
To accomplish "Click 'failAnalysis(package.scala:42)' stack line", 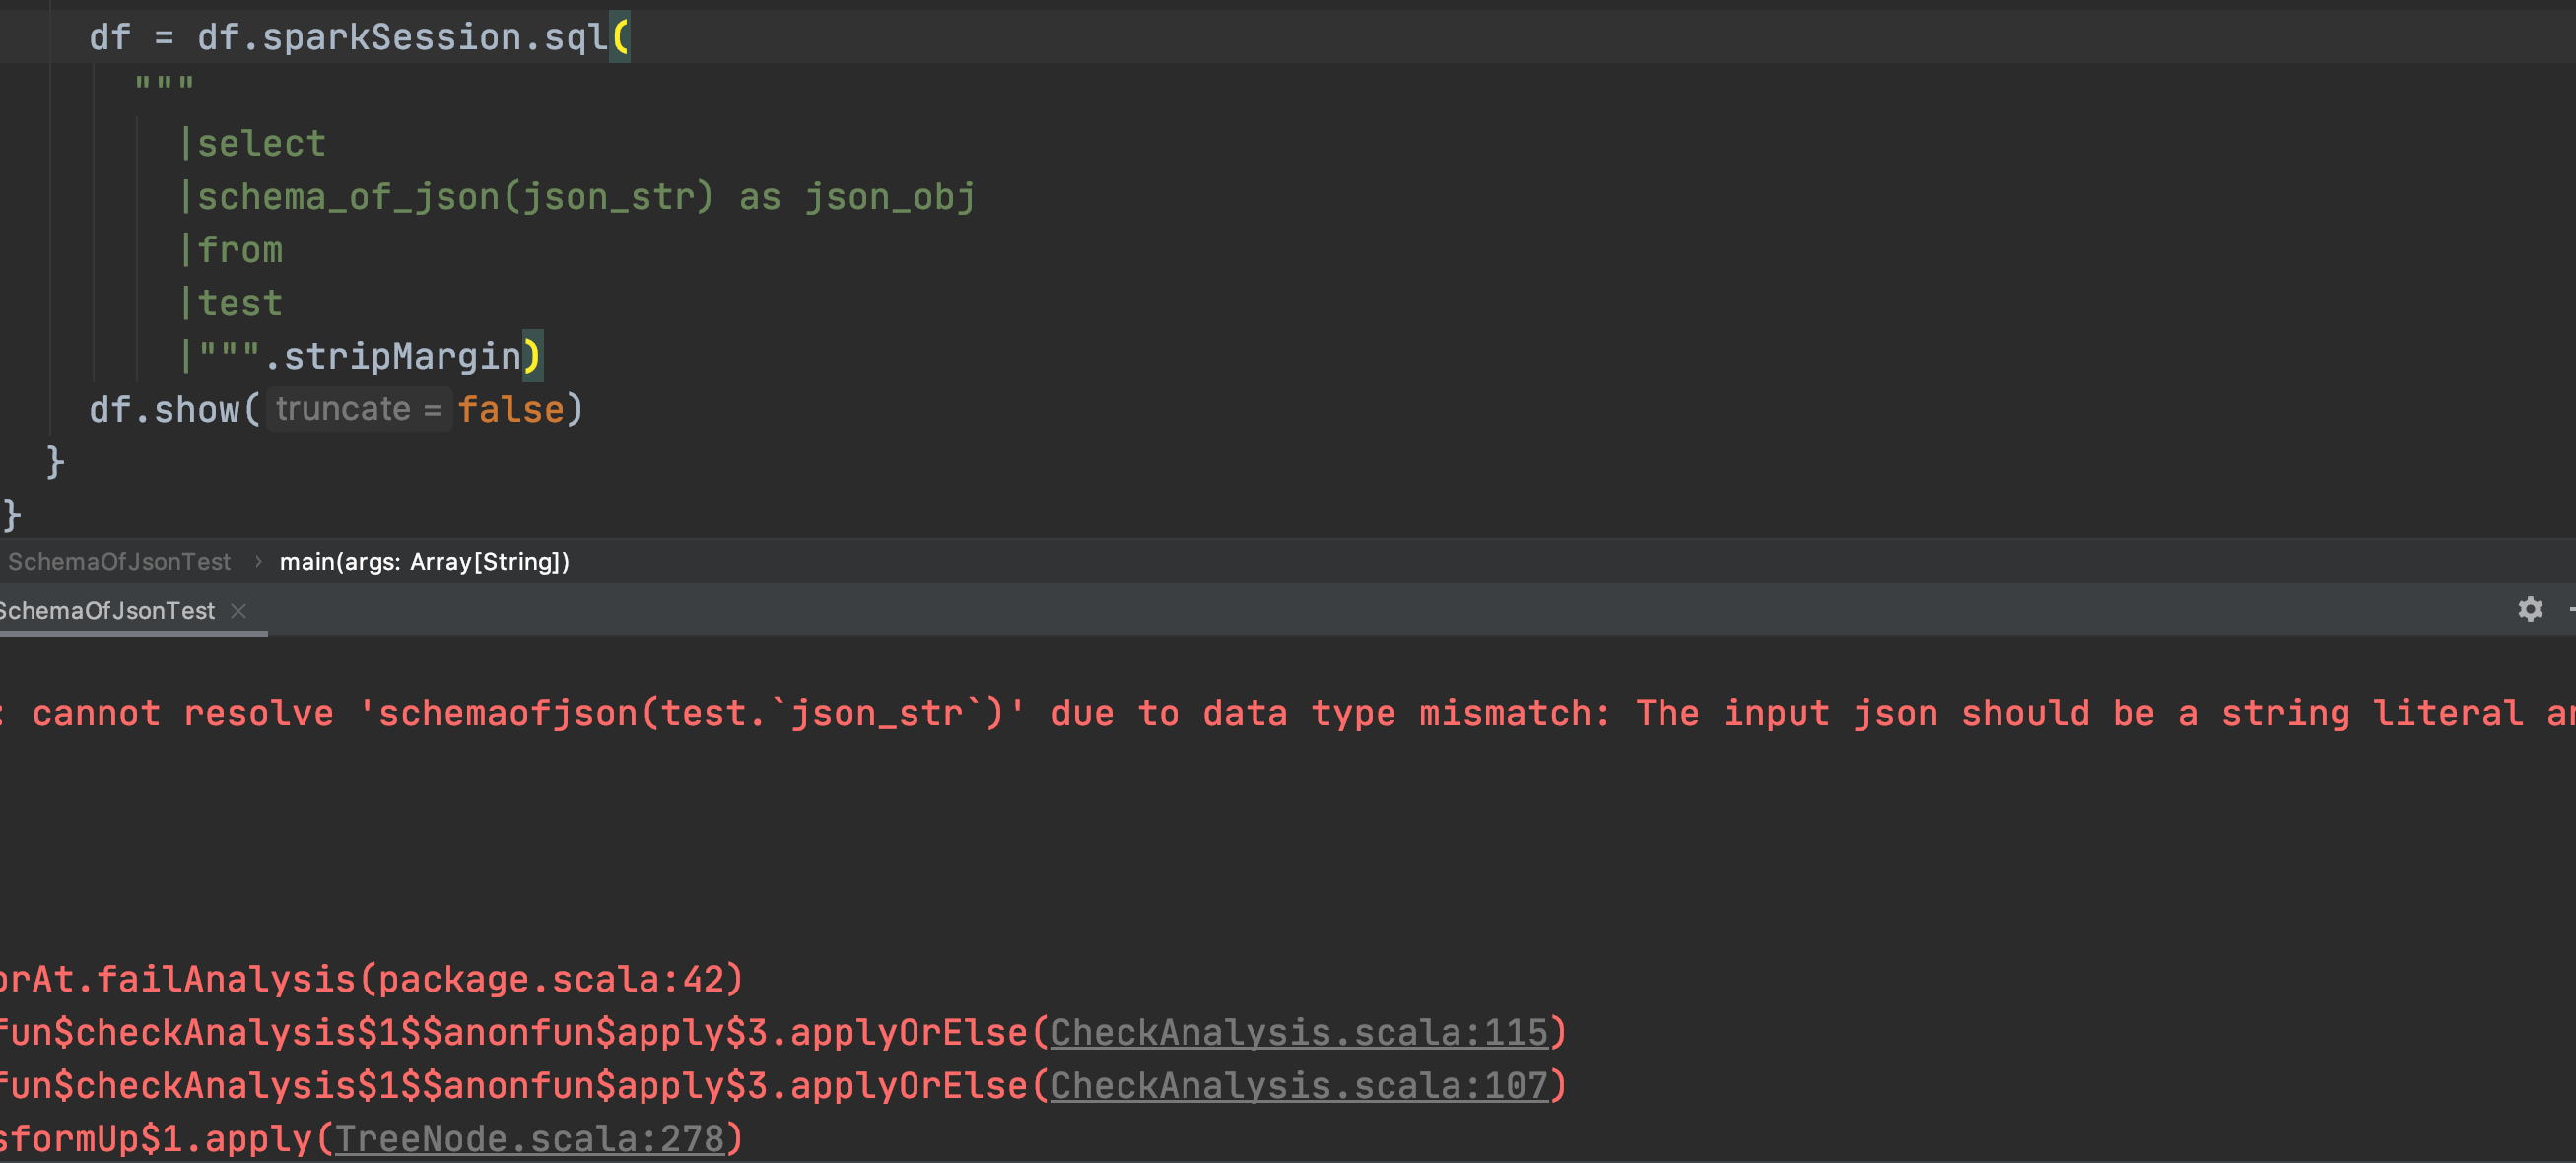I will click(420, 979).
